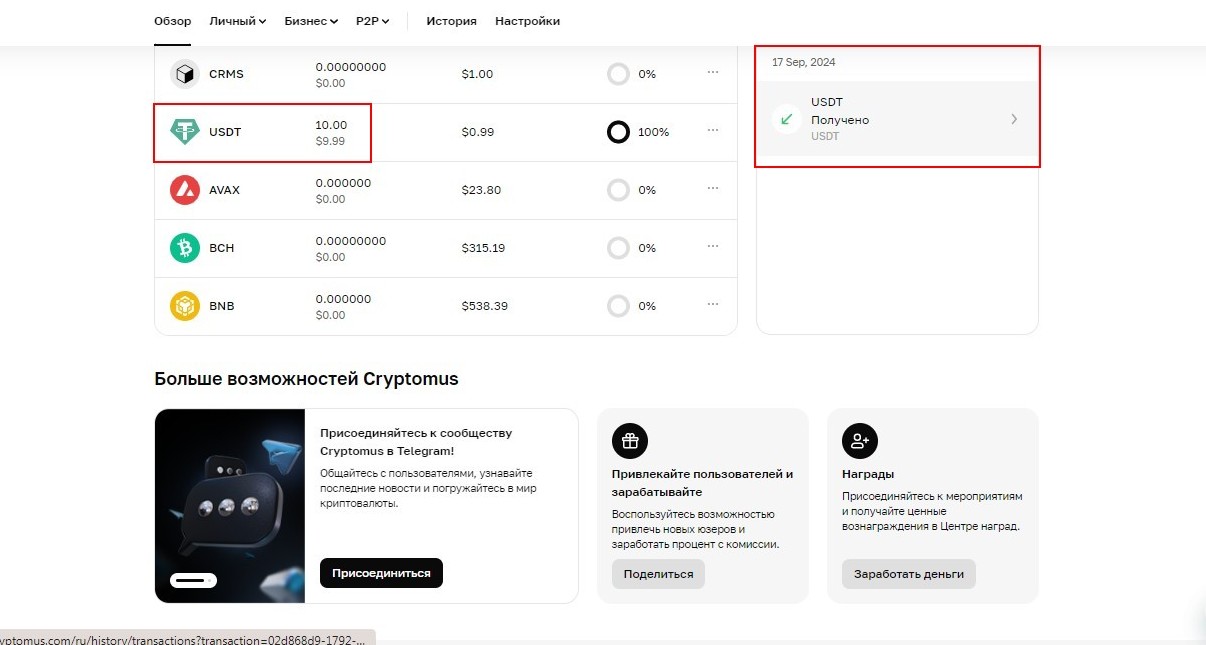
Task: Click the Заработать деньги button
Action: (909, 574)
